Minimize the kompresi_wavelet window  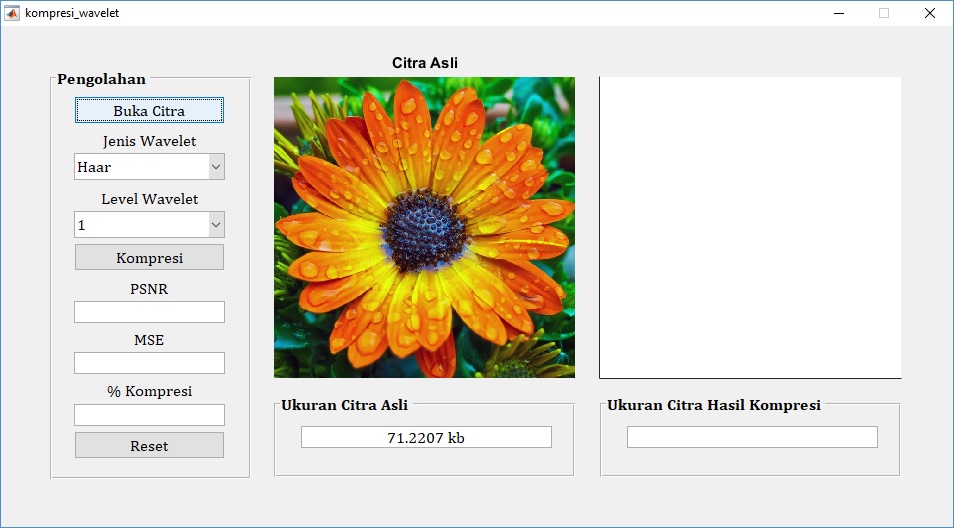[838, 13]
